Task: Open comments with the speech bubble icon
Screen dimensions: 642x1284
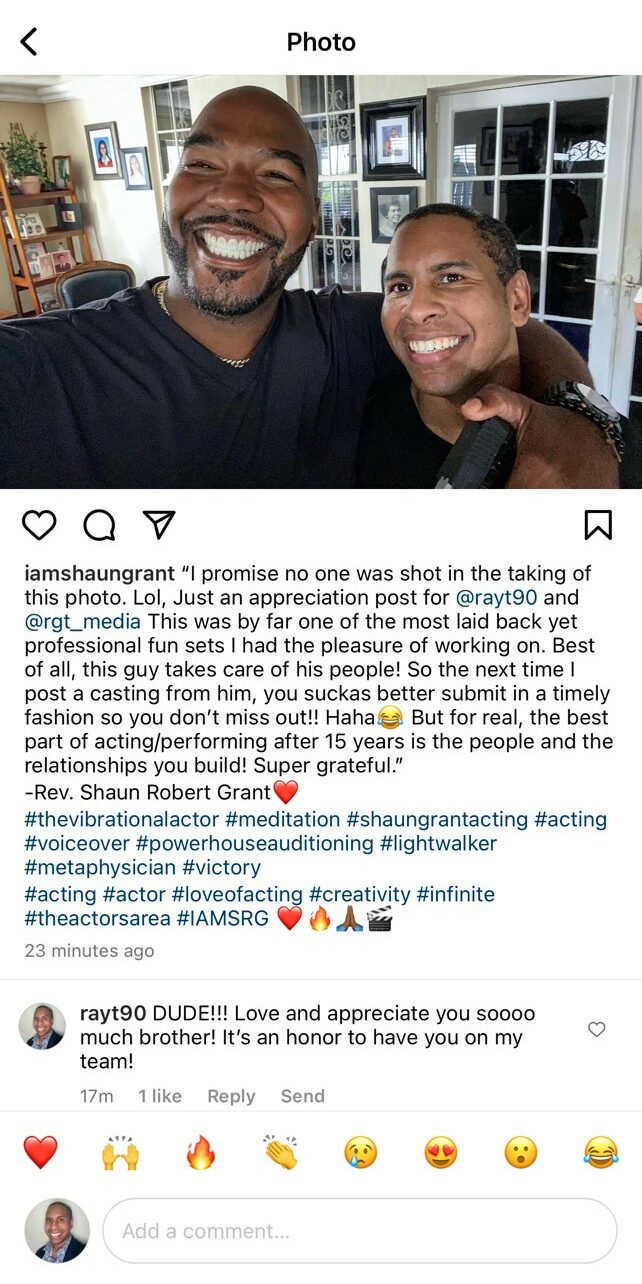Action: coord(99,525)
